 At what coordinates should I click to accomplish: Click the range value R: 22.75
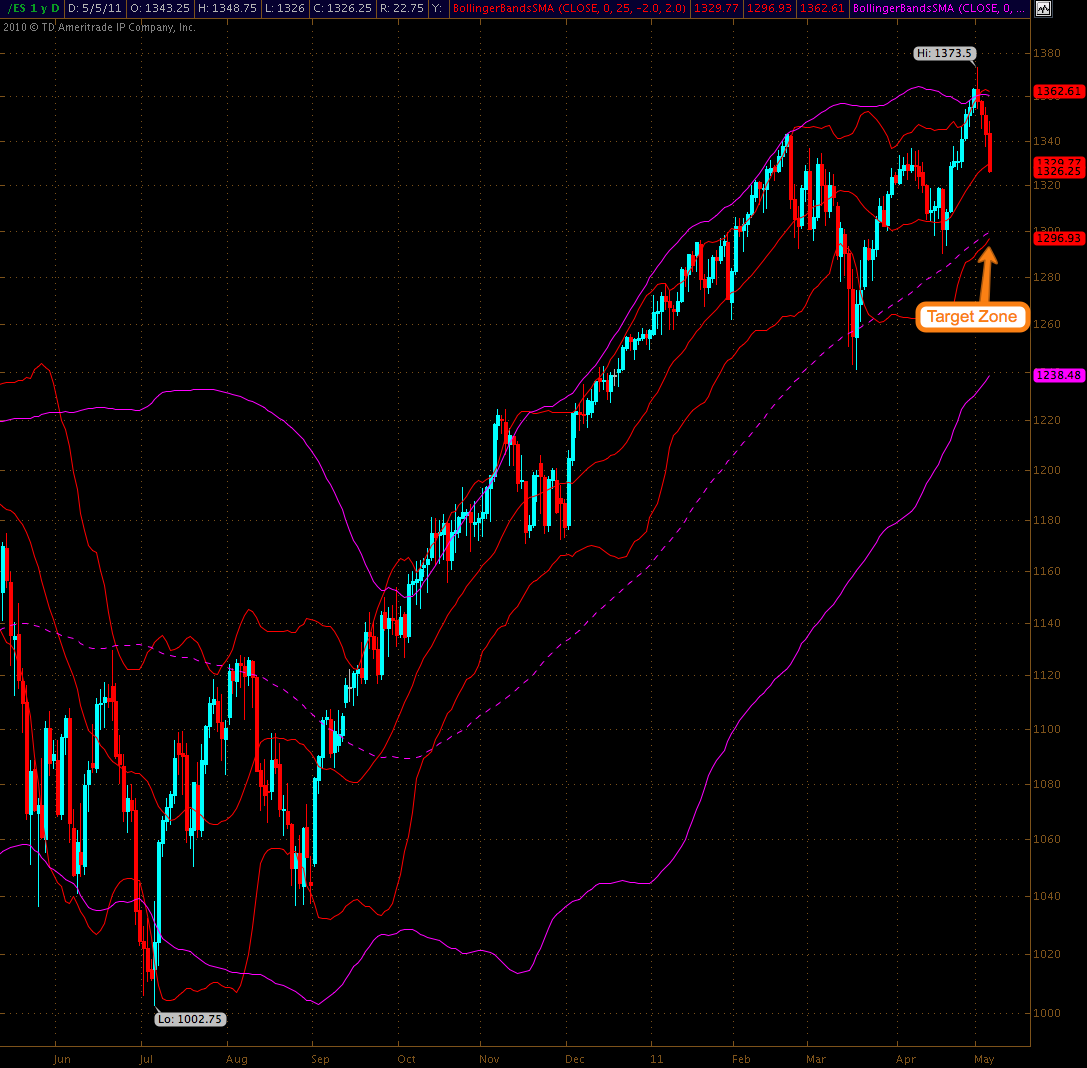[x=401, y=8]
